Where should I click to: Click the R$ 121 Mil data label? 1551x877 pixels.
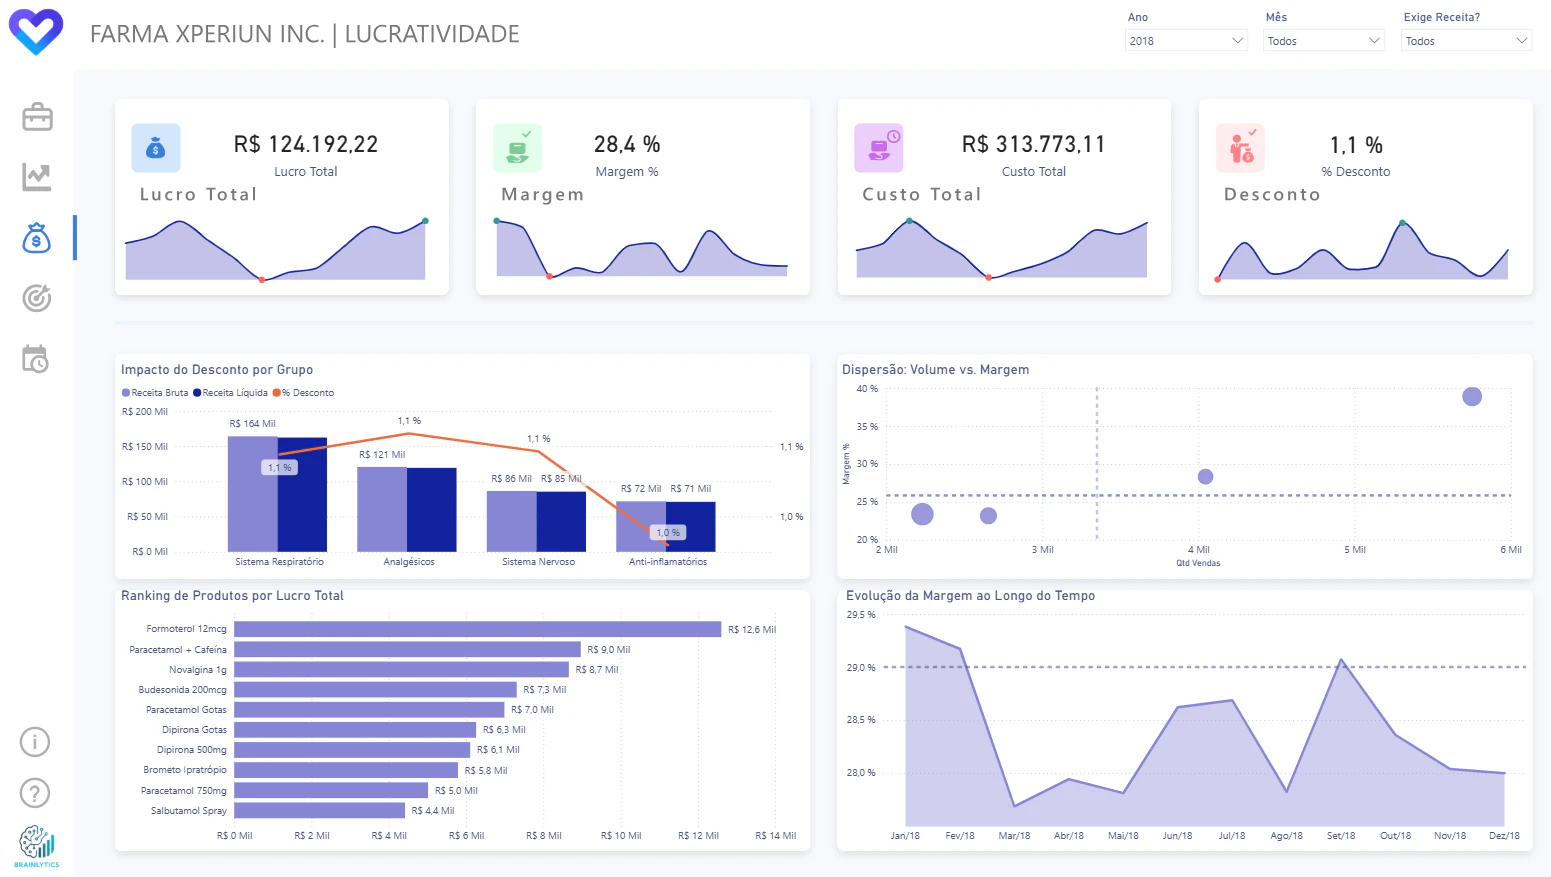pos(382,455)
